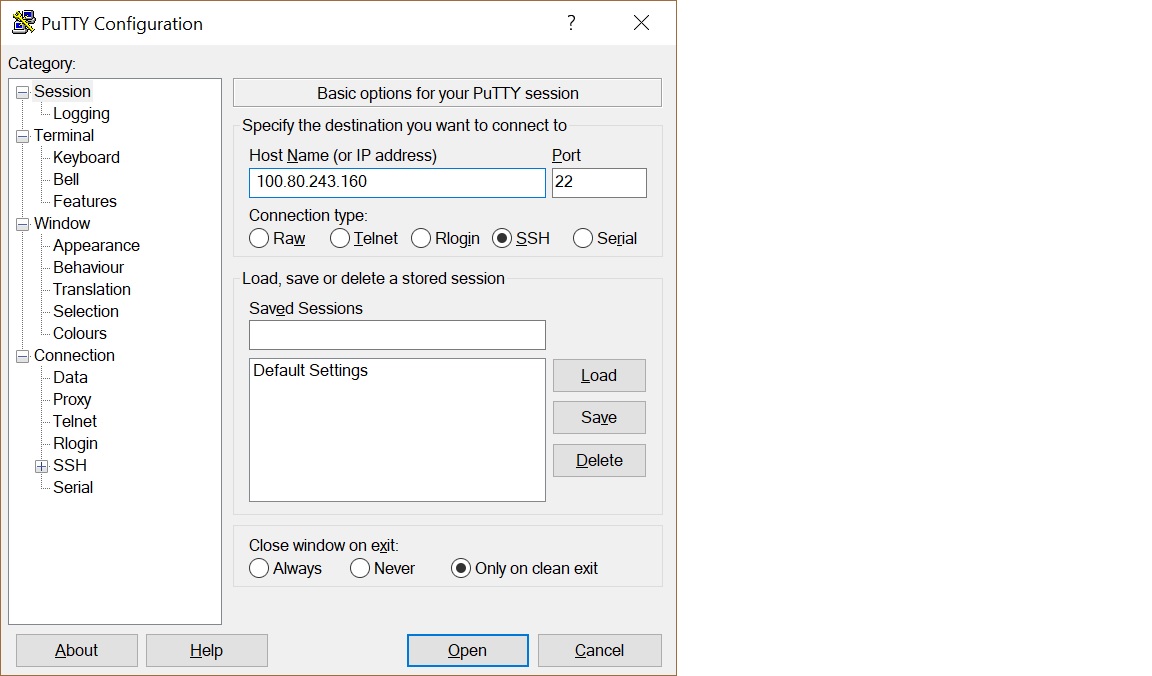Click the PuTTY icon in title bar
This screenshot has height=676, width=1152.
pyautogui.click(x=24, y=23)
